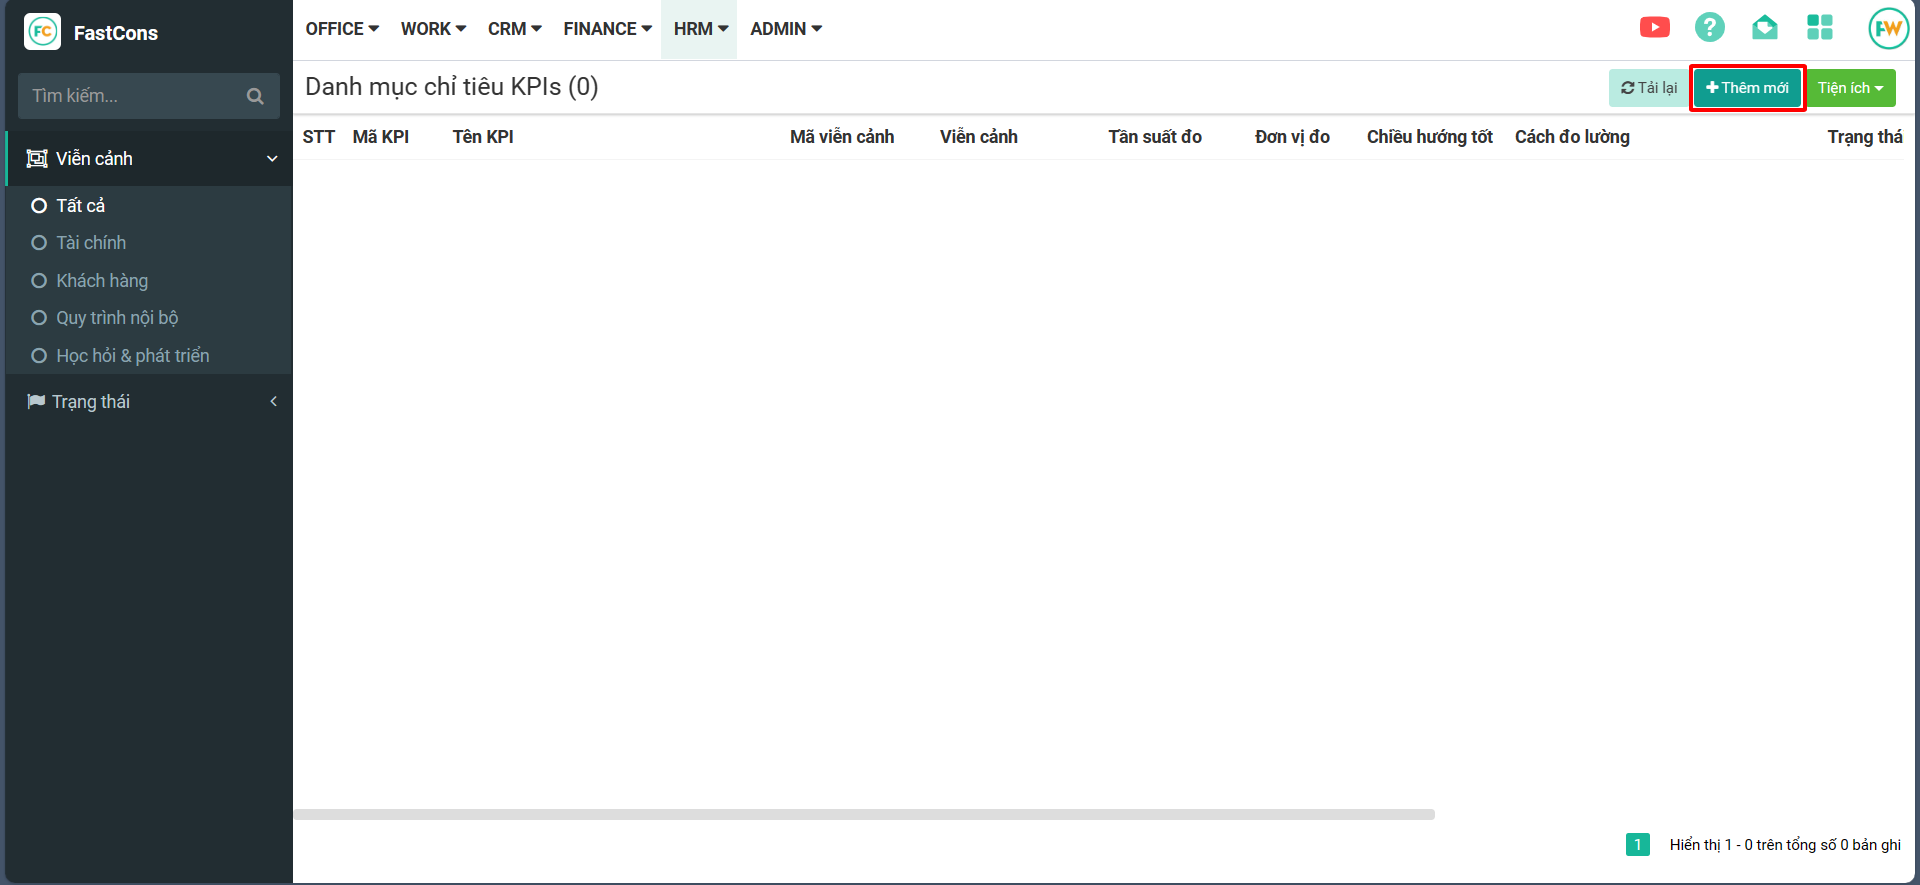Reload the list with Tải lại
This screenshot has height=885, width=1920.
[x=1648, y=88]
